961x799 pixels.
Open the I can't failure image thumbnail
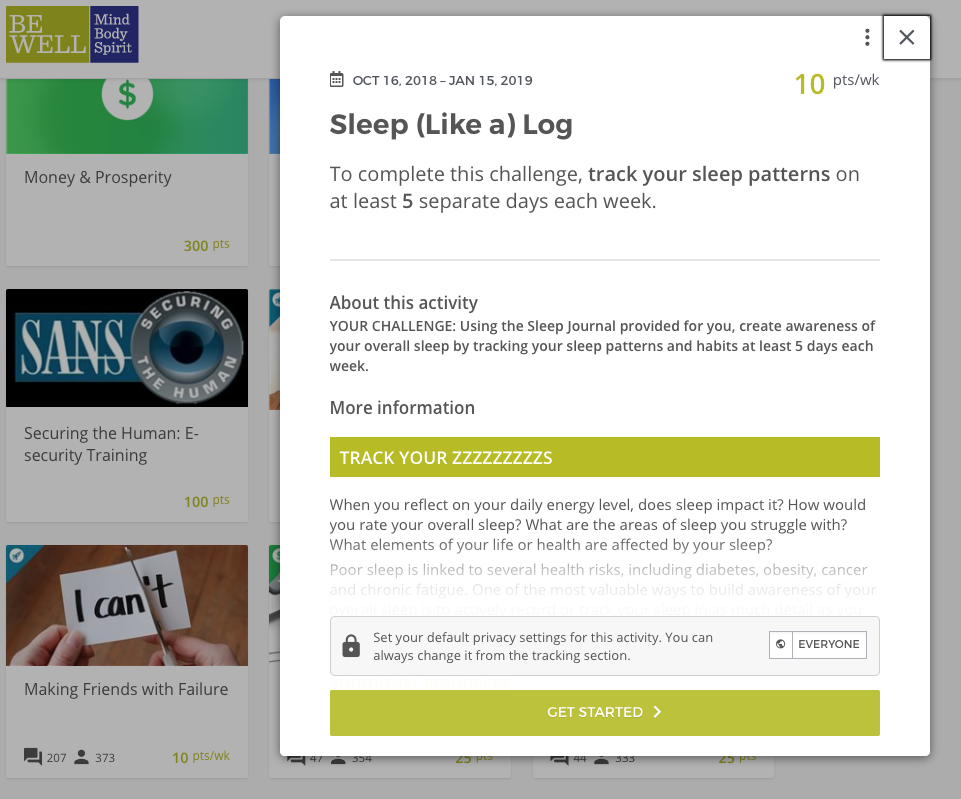click(127, 605)
